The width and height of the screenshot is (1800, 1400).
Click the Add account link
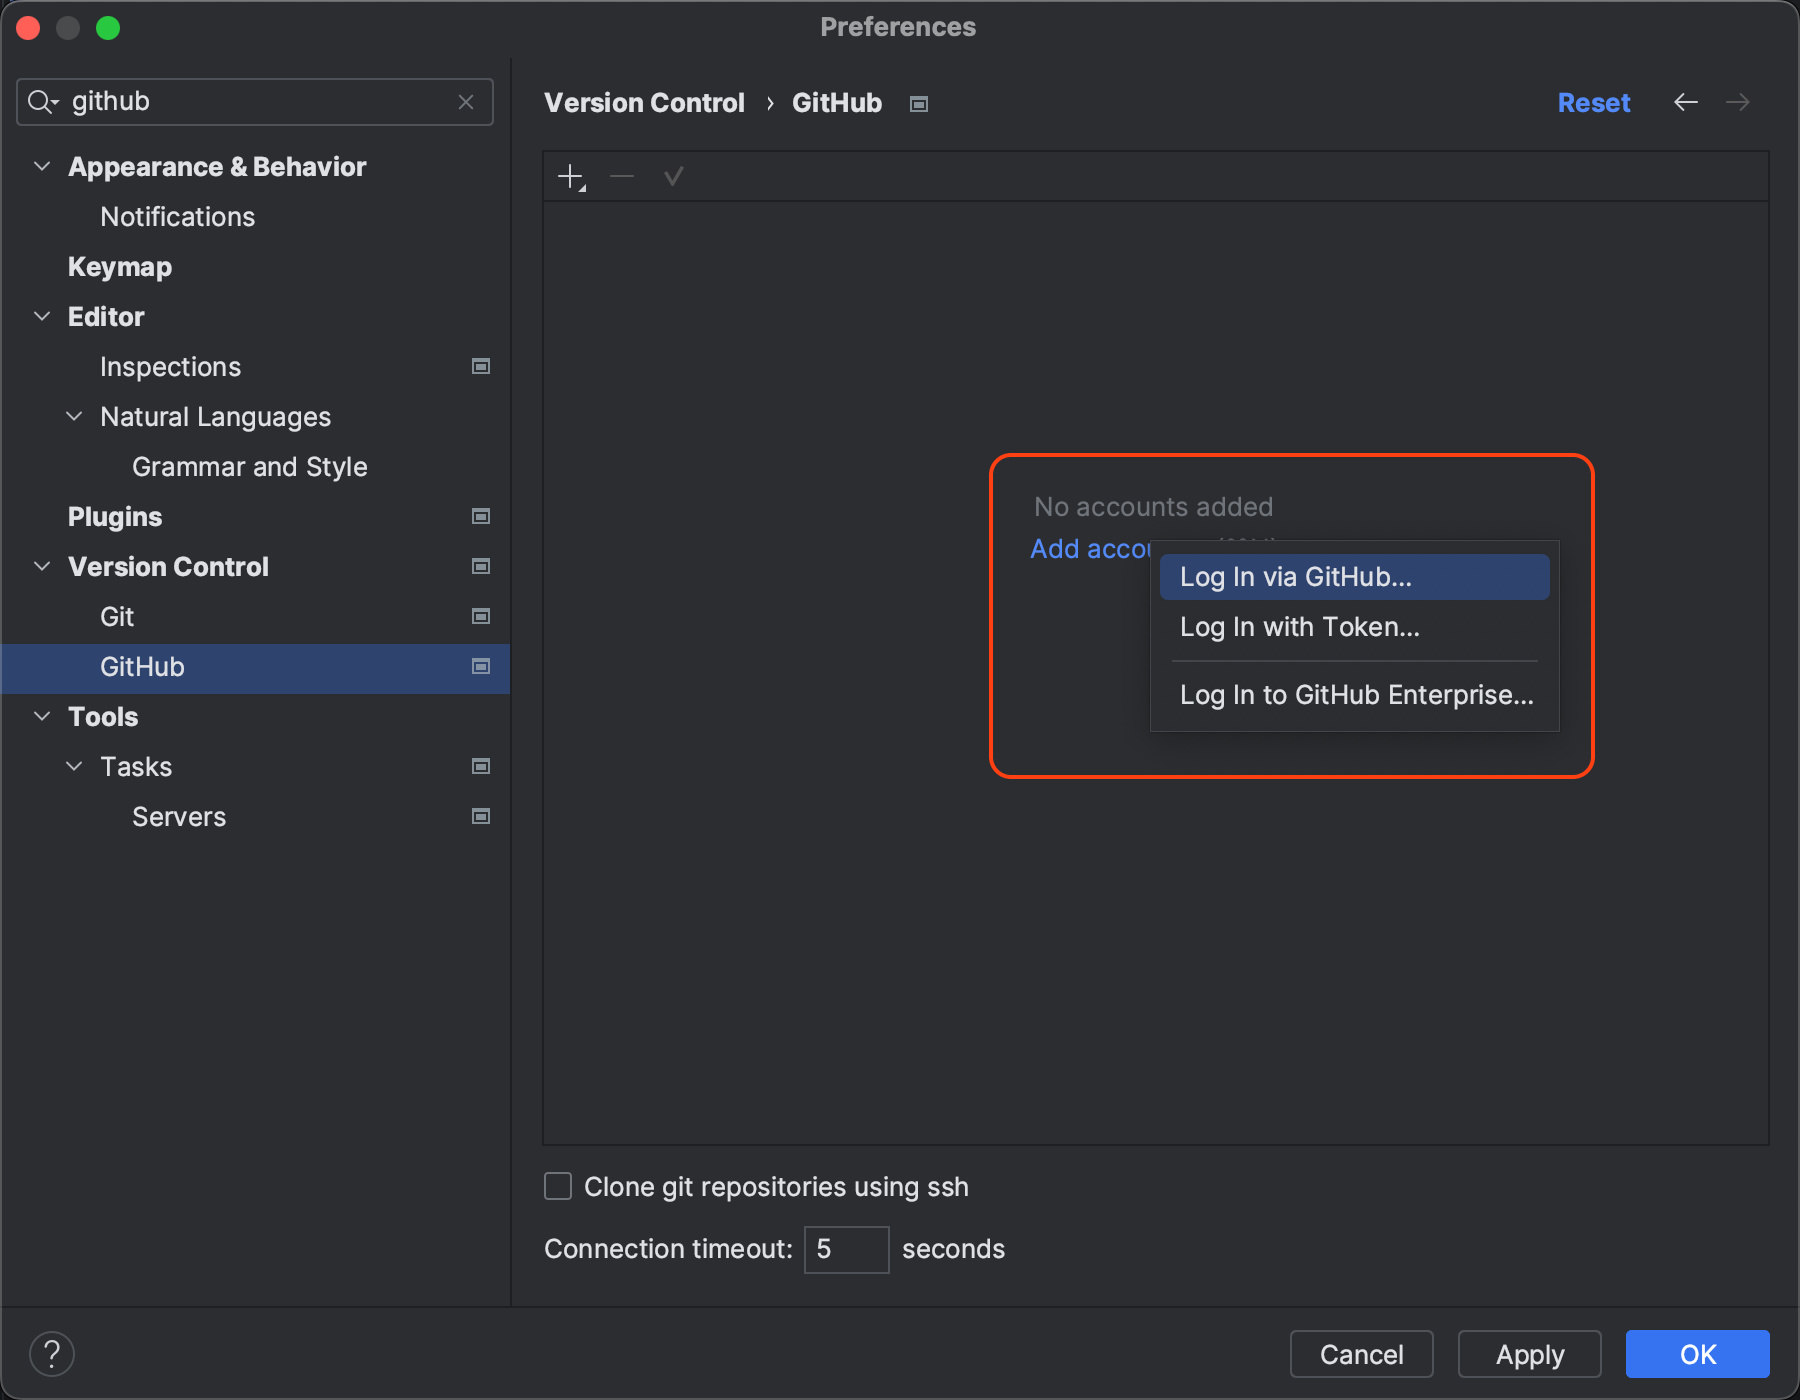(1090, 549)
